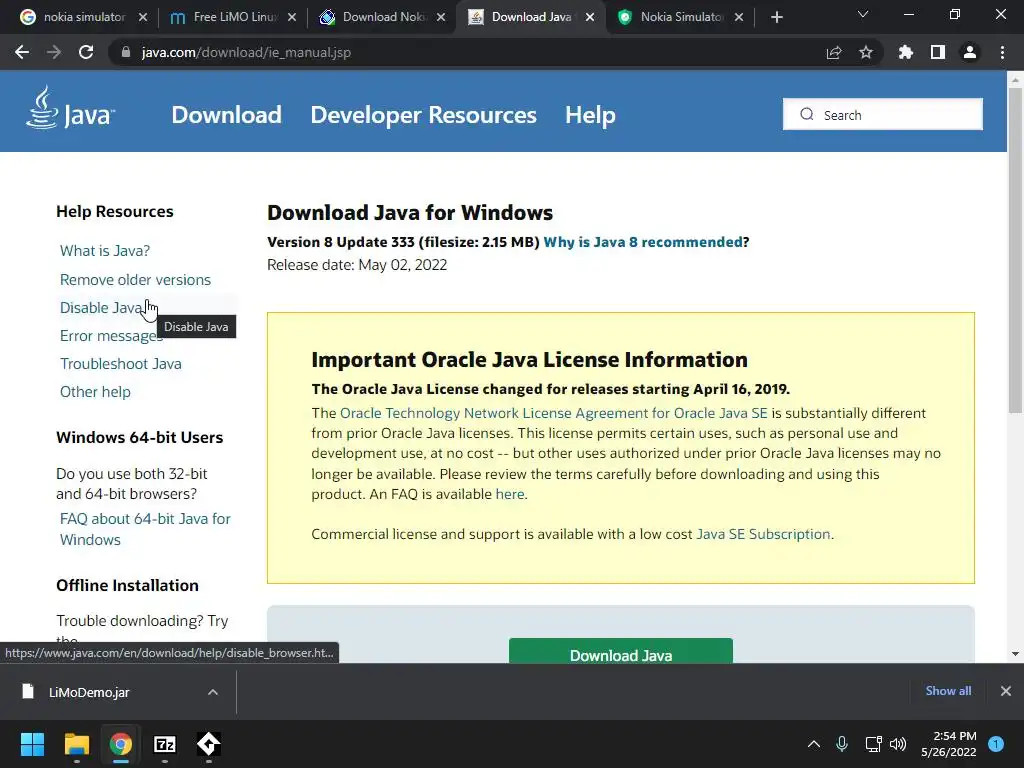This screenshot has height=768, width=1024.
Task: Click the page vertical scrollbar thumb
Action: coord(1015,248)
